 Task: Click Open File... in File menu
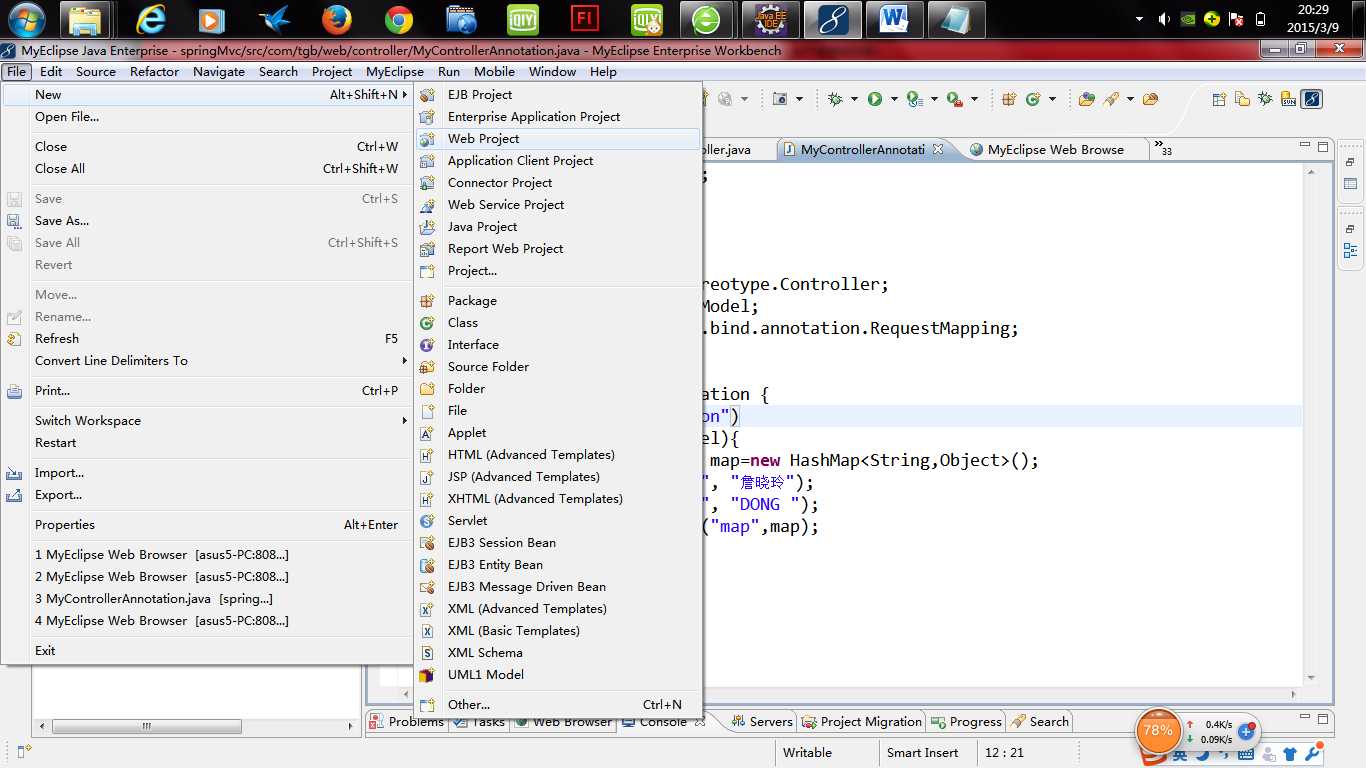209,117
